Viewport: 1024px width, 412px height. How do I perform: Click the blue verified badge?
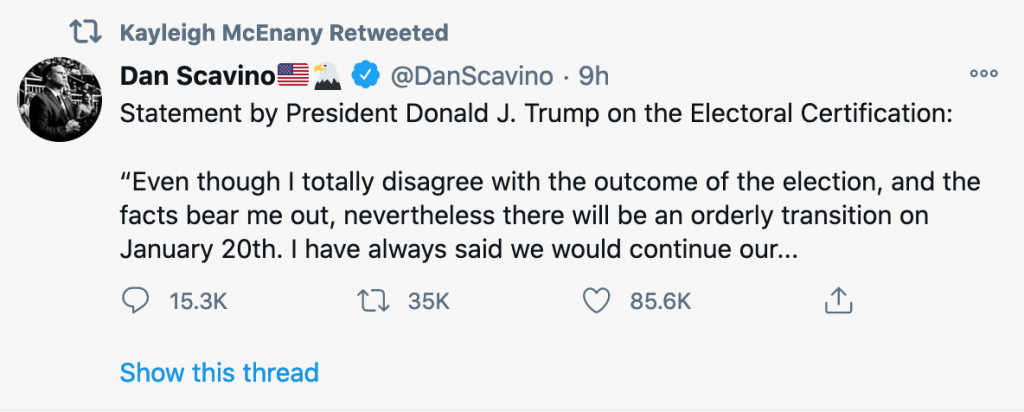[366, 76]
